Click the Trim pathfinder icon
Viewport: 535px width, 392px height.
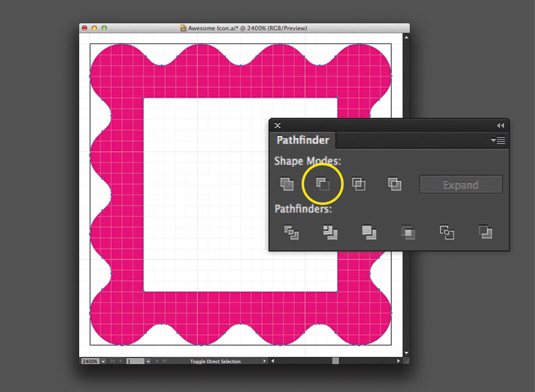tap(330, 233)
